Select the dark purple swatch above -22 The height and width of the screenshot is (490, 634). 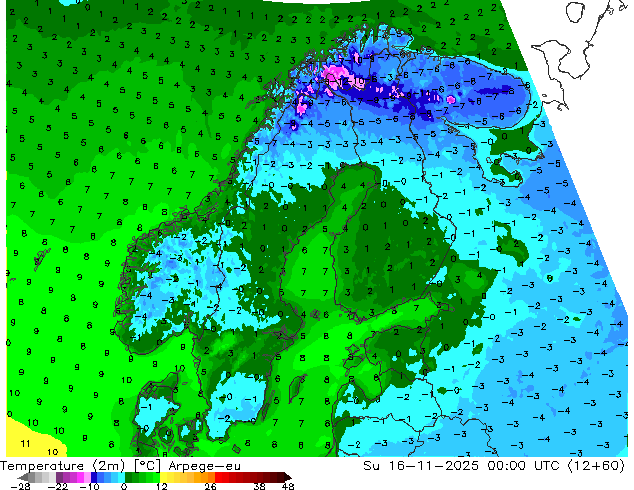click(59, 477)
